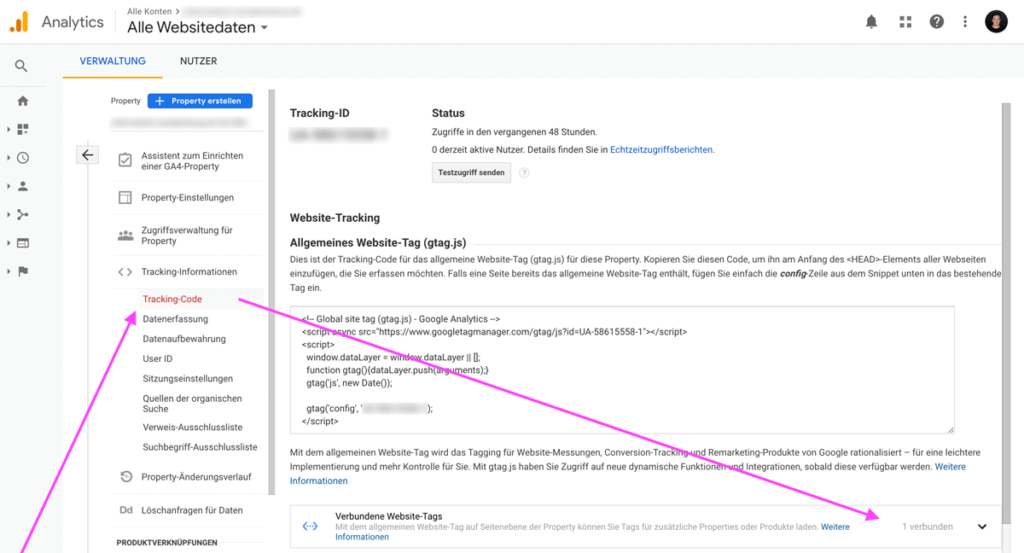Screen dimensions: 1024x553
Task: Open the Home icon in left sidebar
Action: (22, 101)
